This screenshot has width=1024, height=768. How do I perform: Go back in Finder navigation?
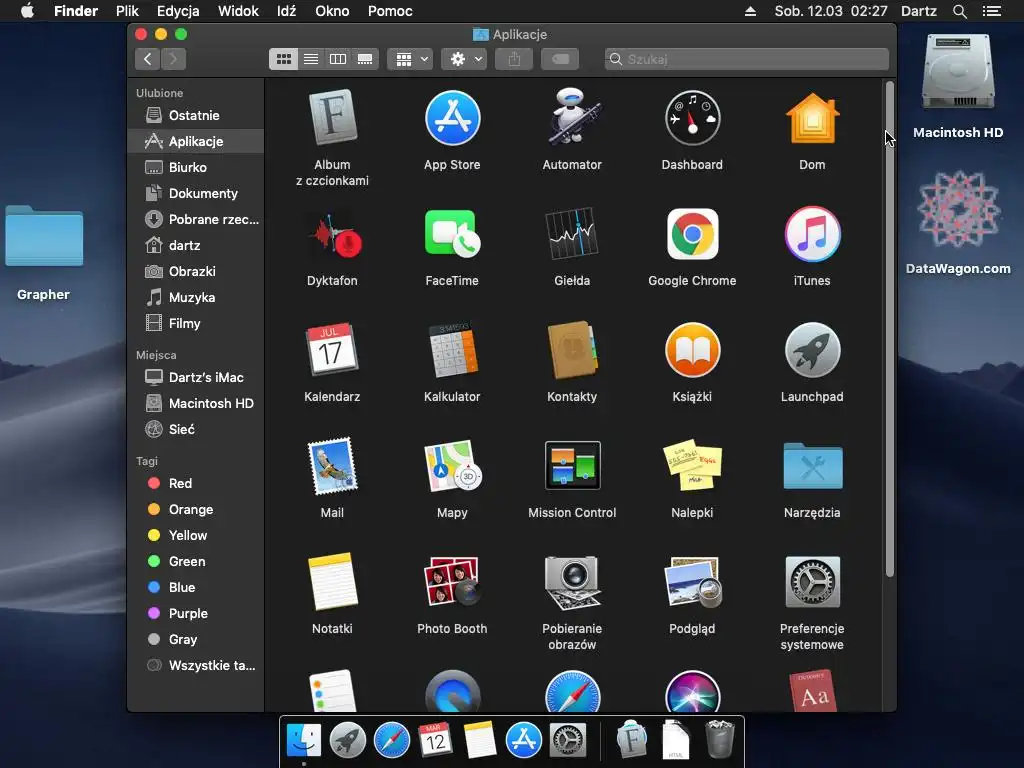tap(148, 59)
